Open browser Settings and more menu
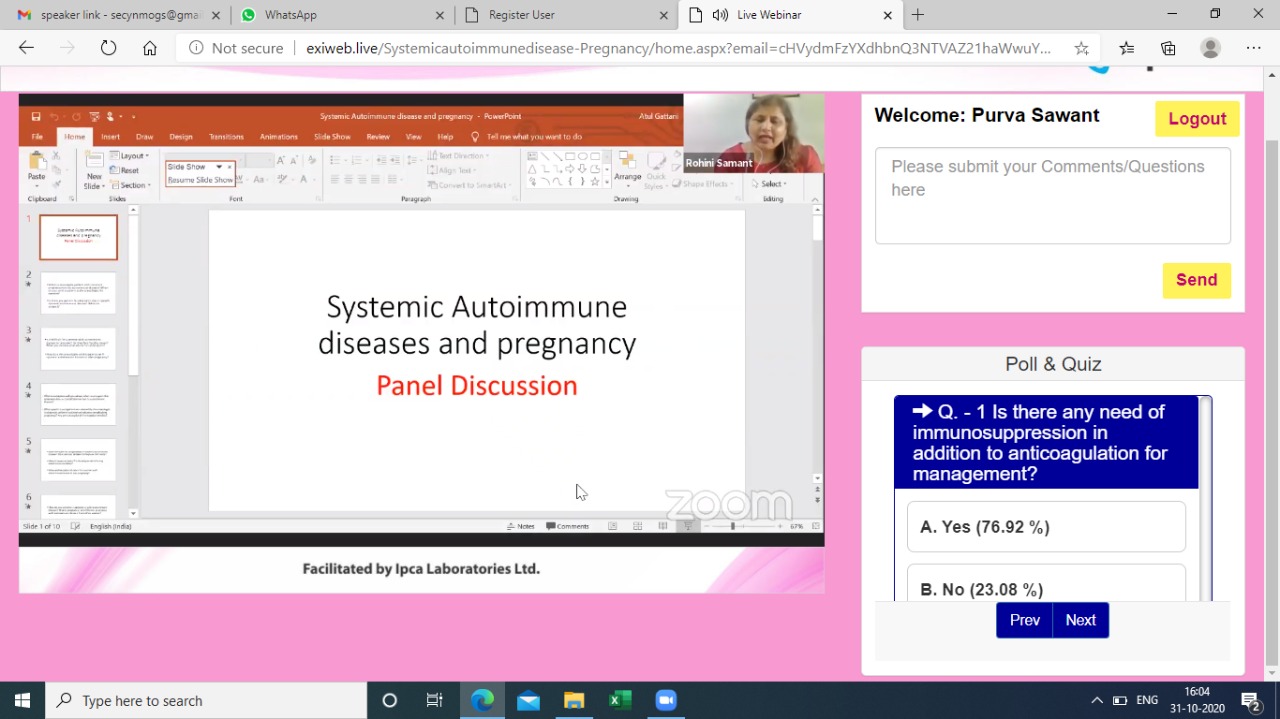 point(1253,48)
